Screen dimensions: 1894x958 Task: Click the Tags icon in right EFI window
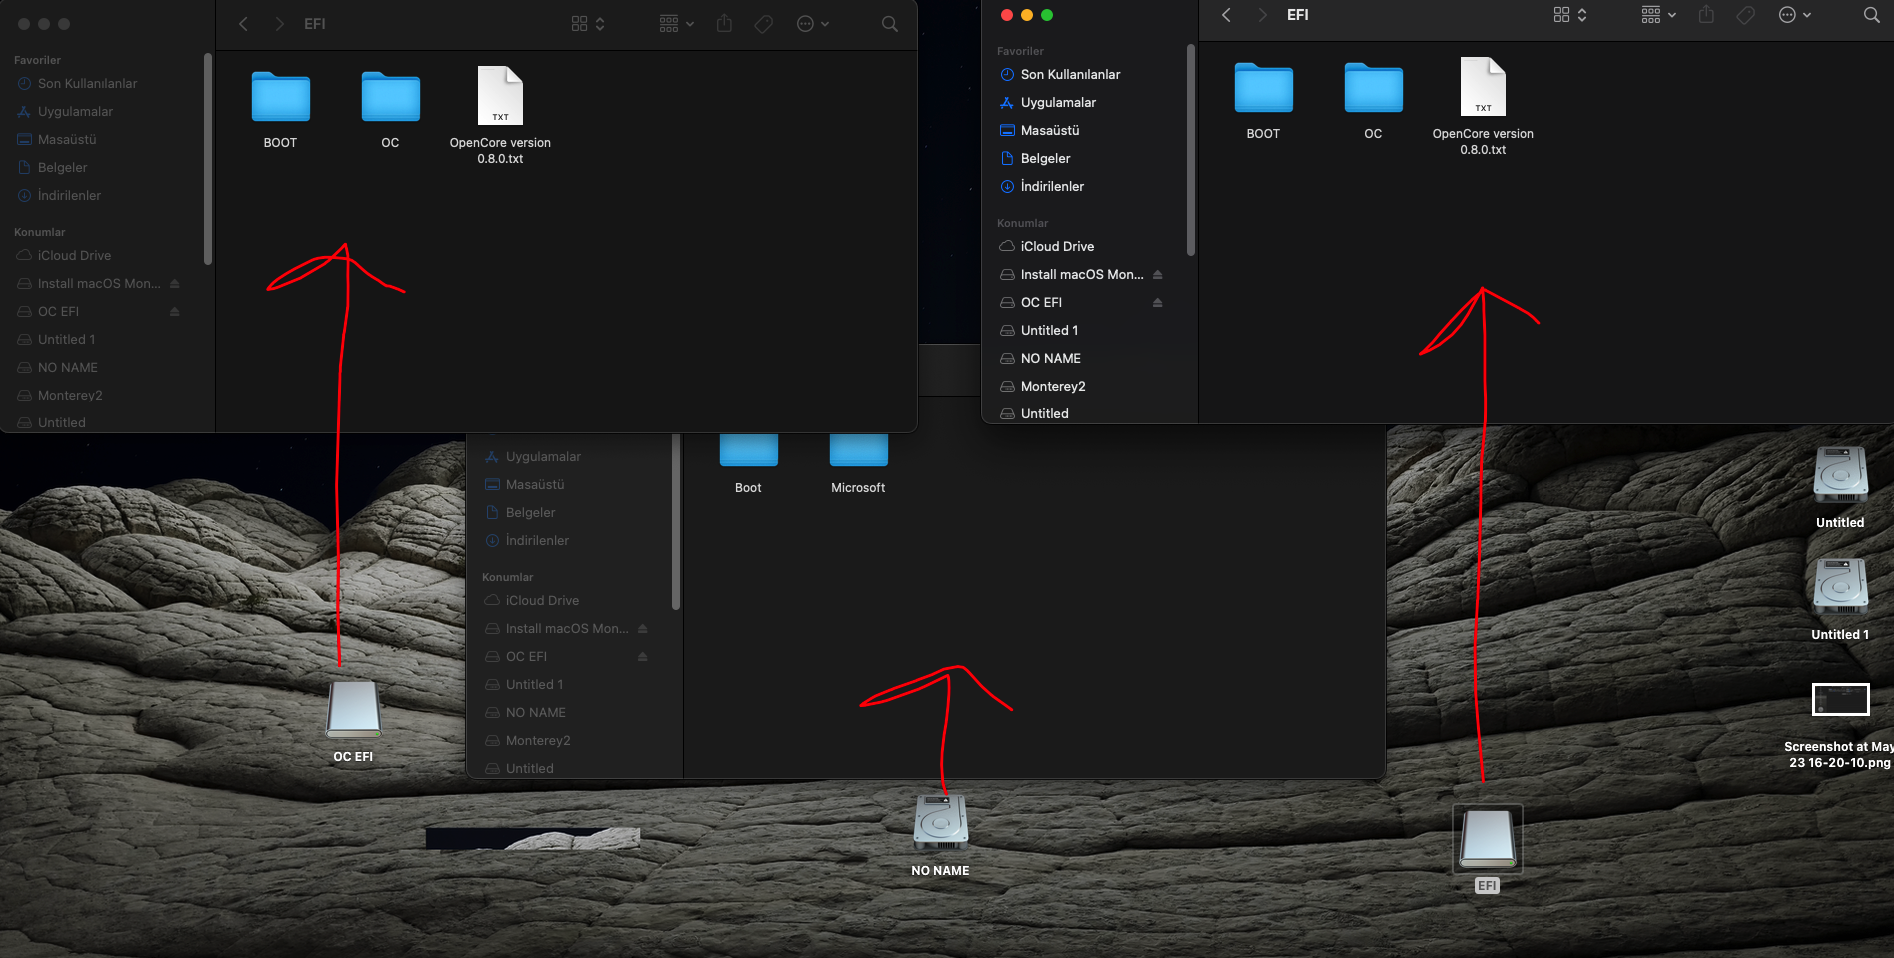click(x=1745, y=15)
